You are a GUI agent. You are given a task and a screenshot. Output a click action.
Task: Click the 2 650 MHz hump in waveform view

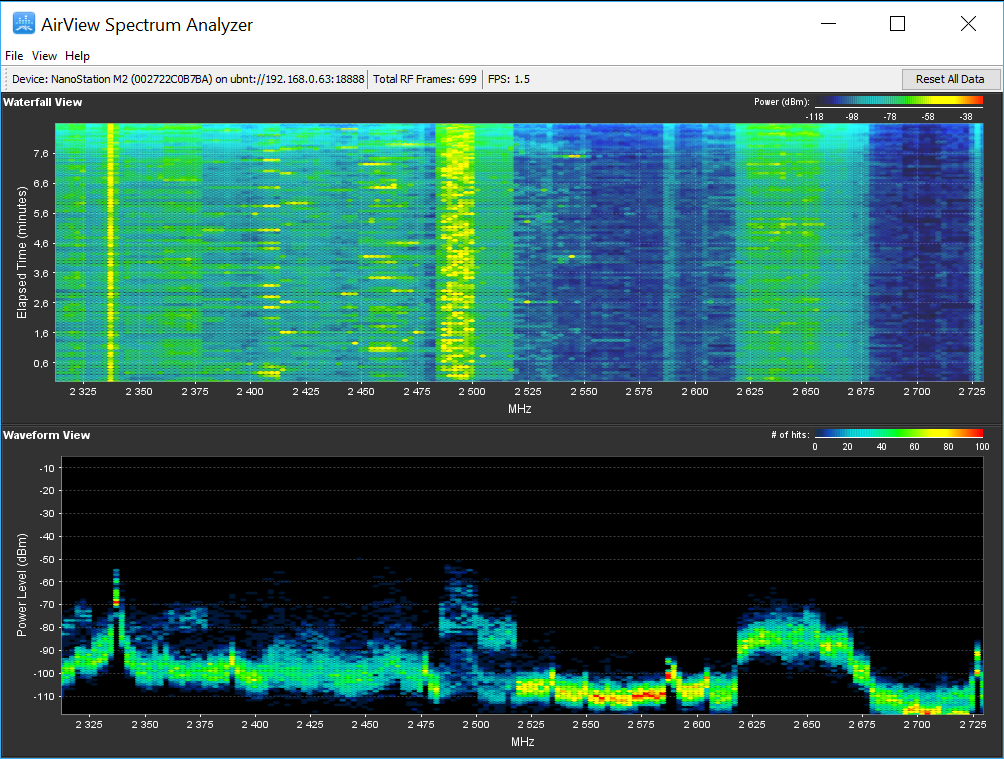point(794,634)
